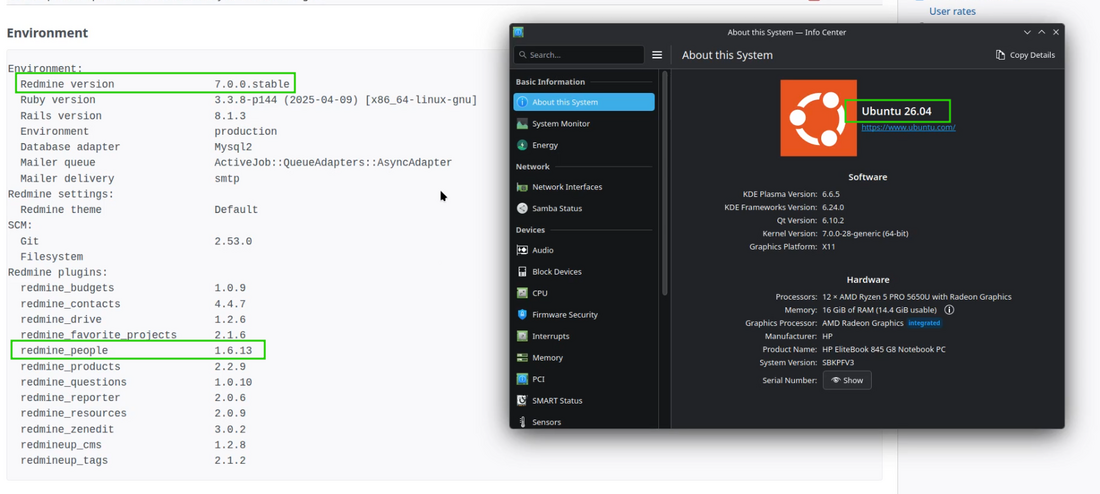Screen dimensions: 1100x494
Task: Open the www.ubuntu.com link
Action: [908, 128]
